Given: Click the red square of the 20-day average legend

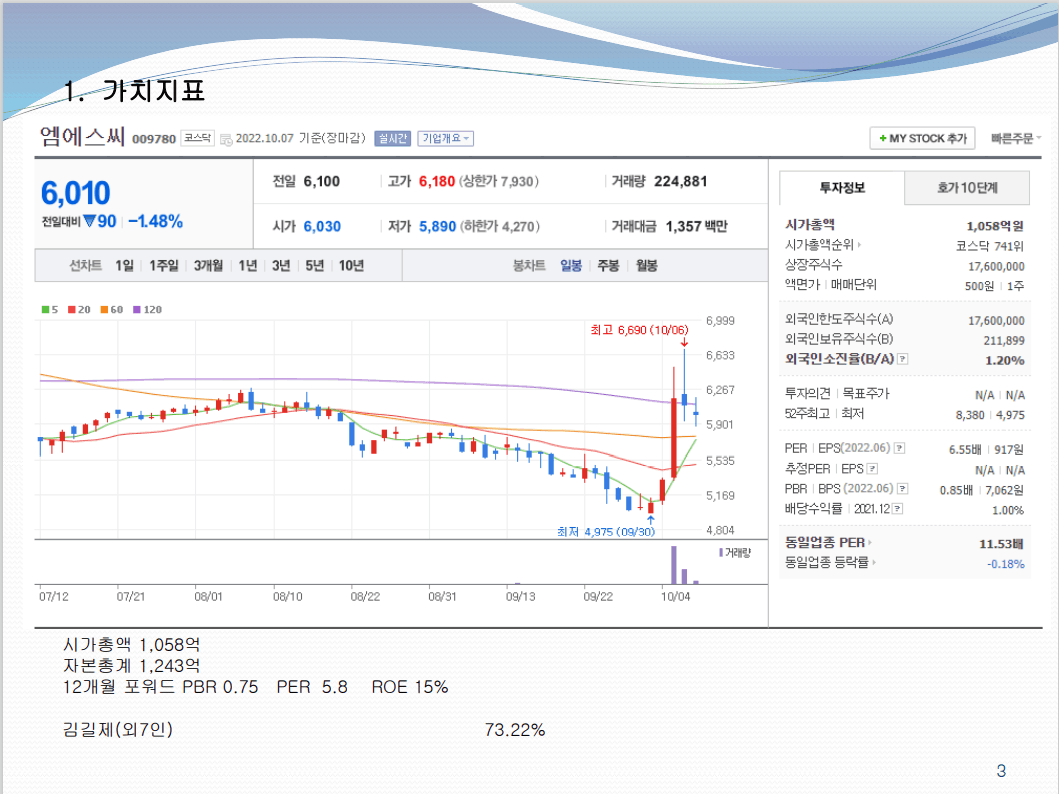Looking at the screenshot, I should (72, 310).
